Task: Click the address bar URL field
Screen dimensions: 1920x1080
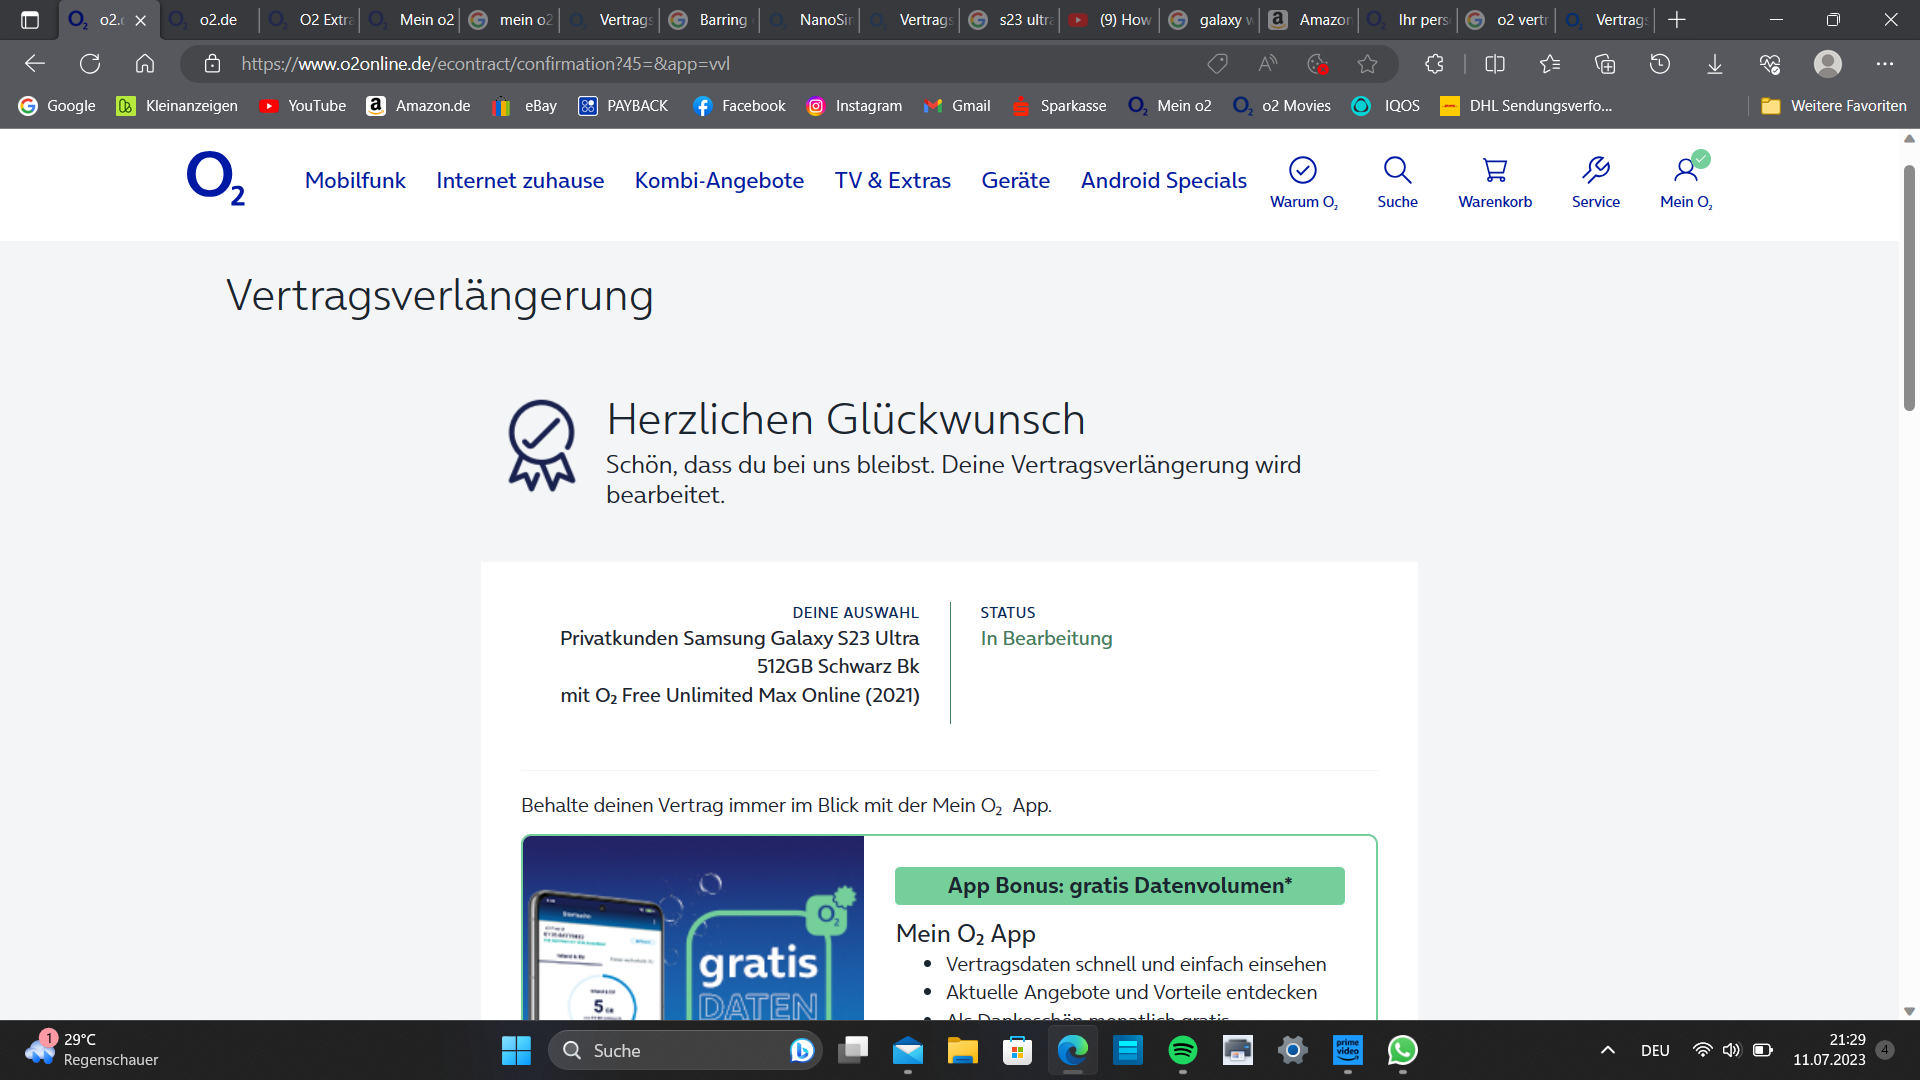Action: (x=700, y=64)
